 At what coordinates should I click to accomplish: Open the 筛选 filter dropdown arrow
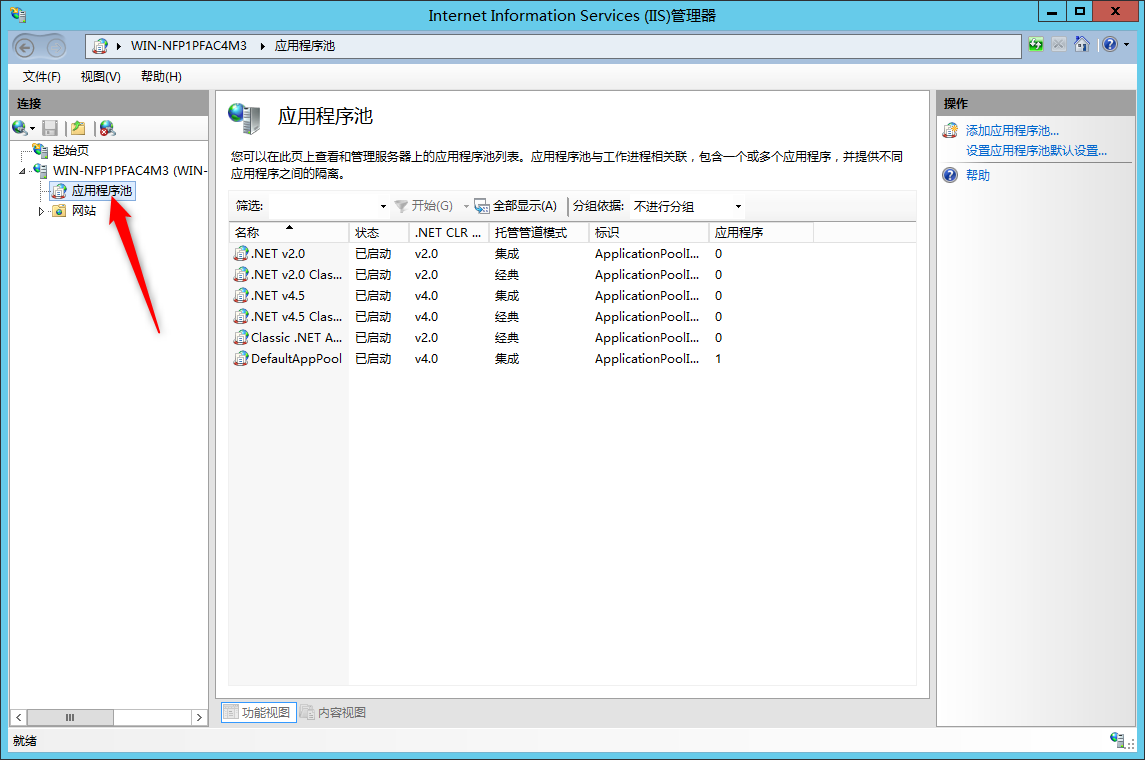[x=383, y=207]
